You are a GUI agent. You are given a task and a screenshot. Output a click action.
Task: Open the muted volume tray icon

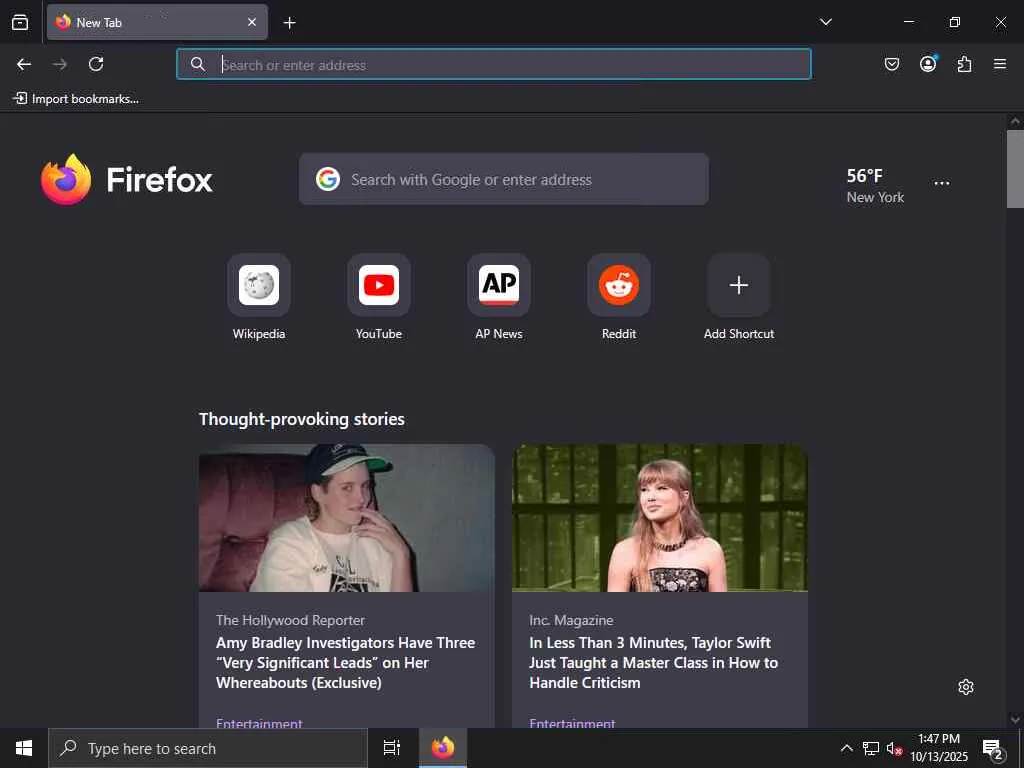894,748
